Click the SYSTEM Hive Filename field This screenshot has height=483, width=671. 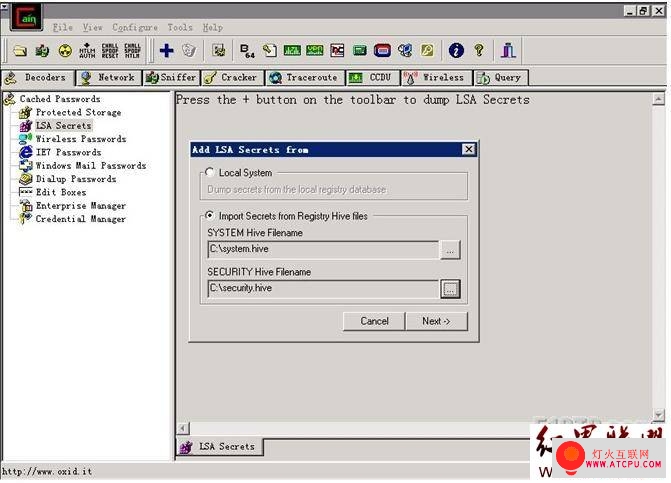coord(323,249)
